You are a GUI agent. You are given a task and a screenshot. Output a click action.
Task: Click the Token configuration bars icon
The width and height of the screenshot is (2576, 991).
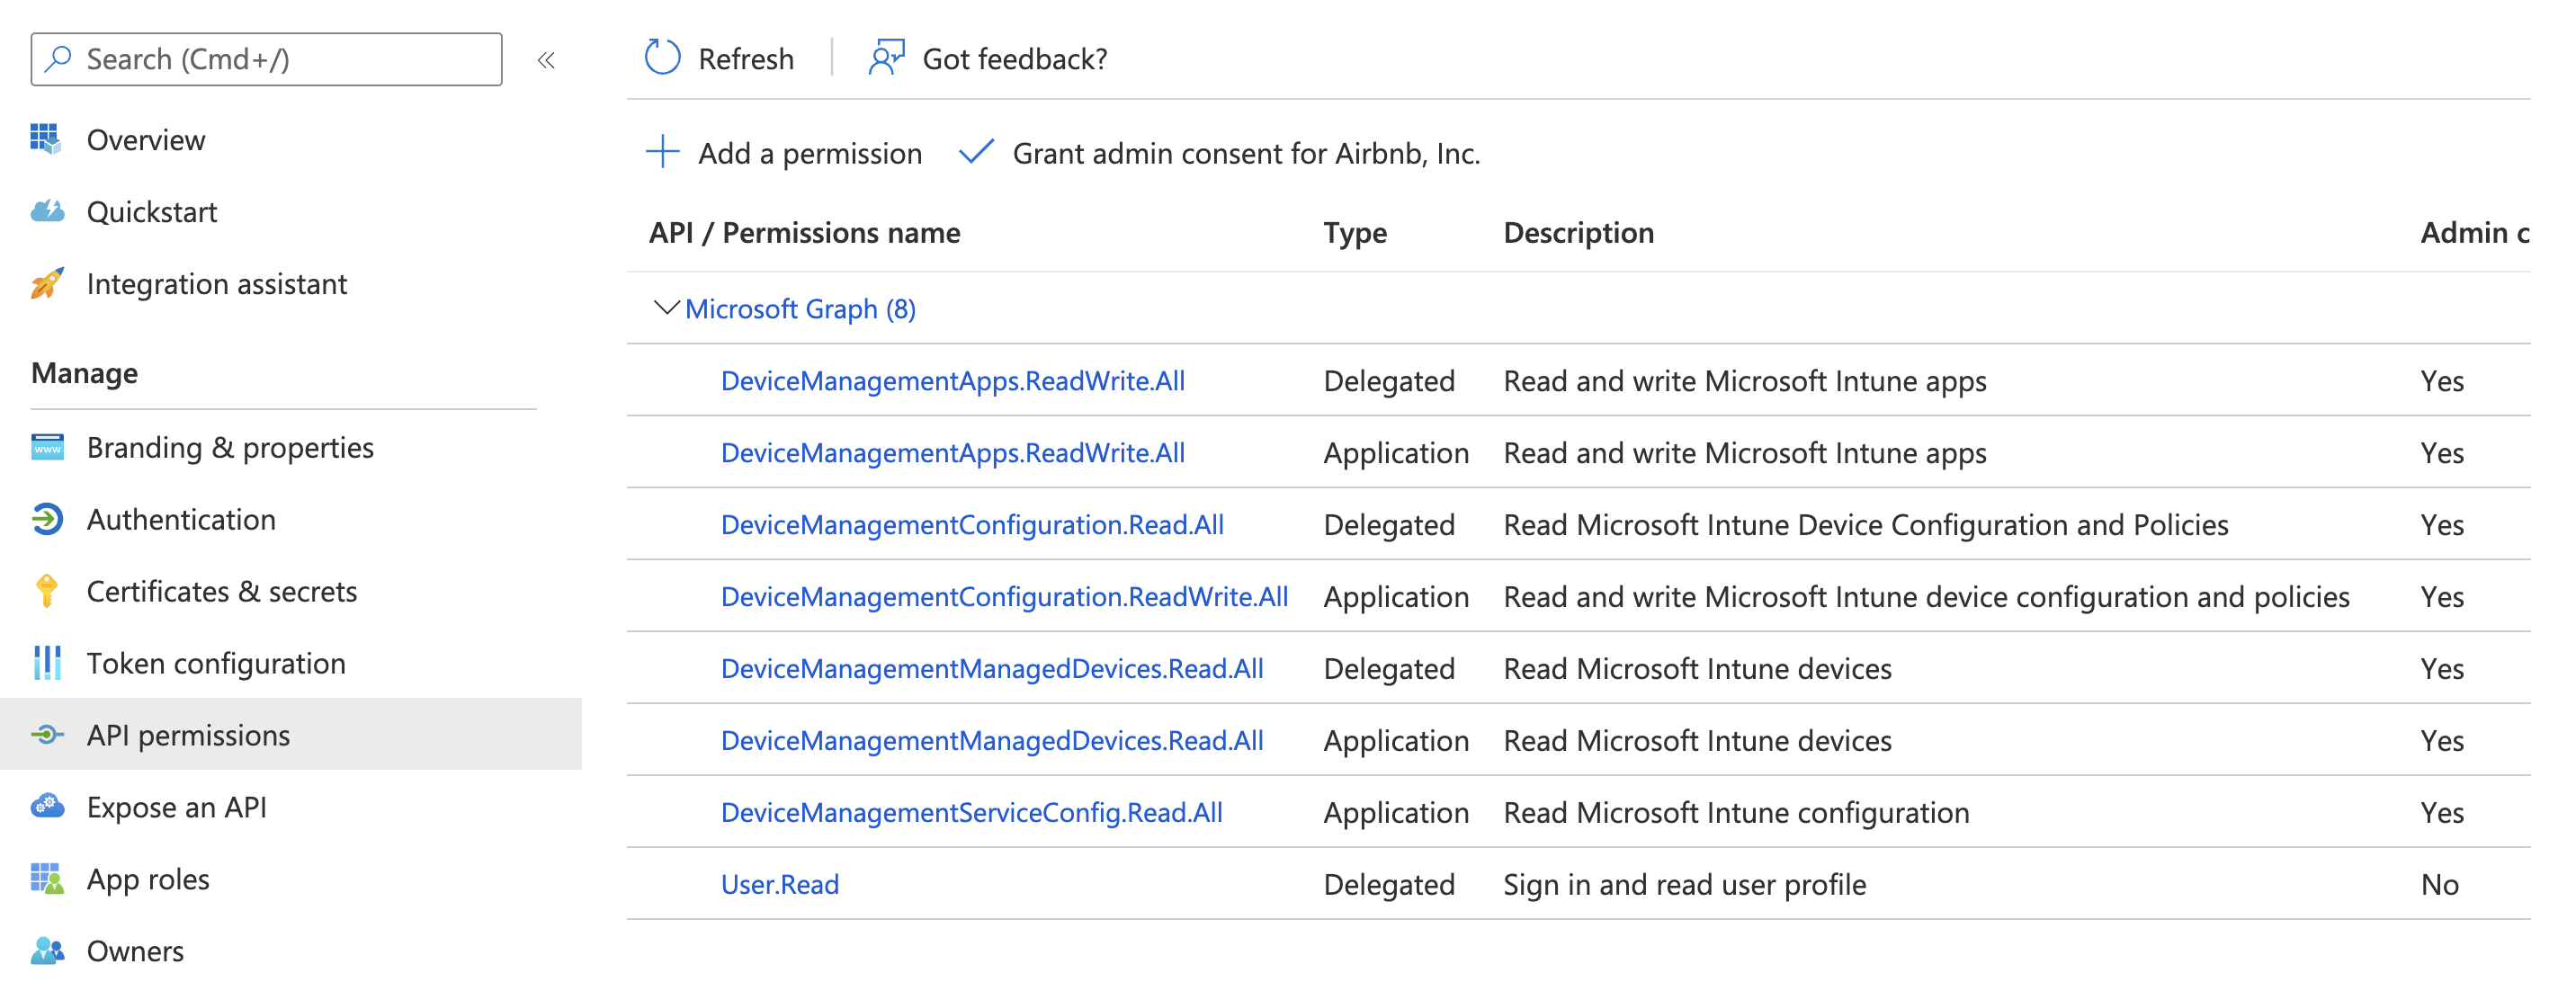click(x=47, y=663)
